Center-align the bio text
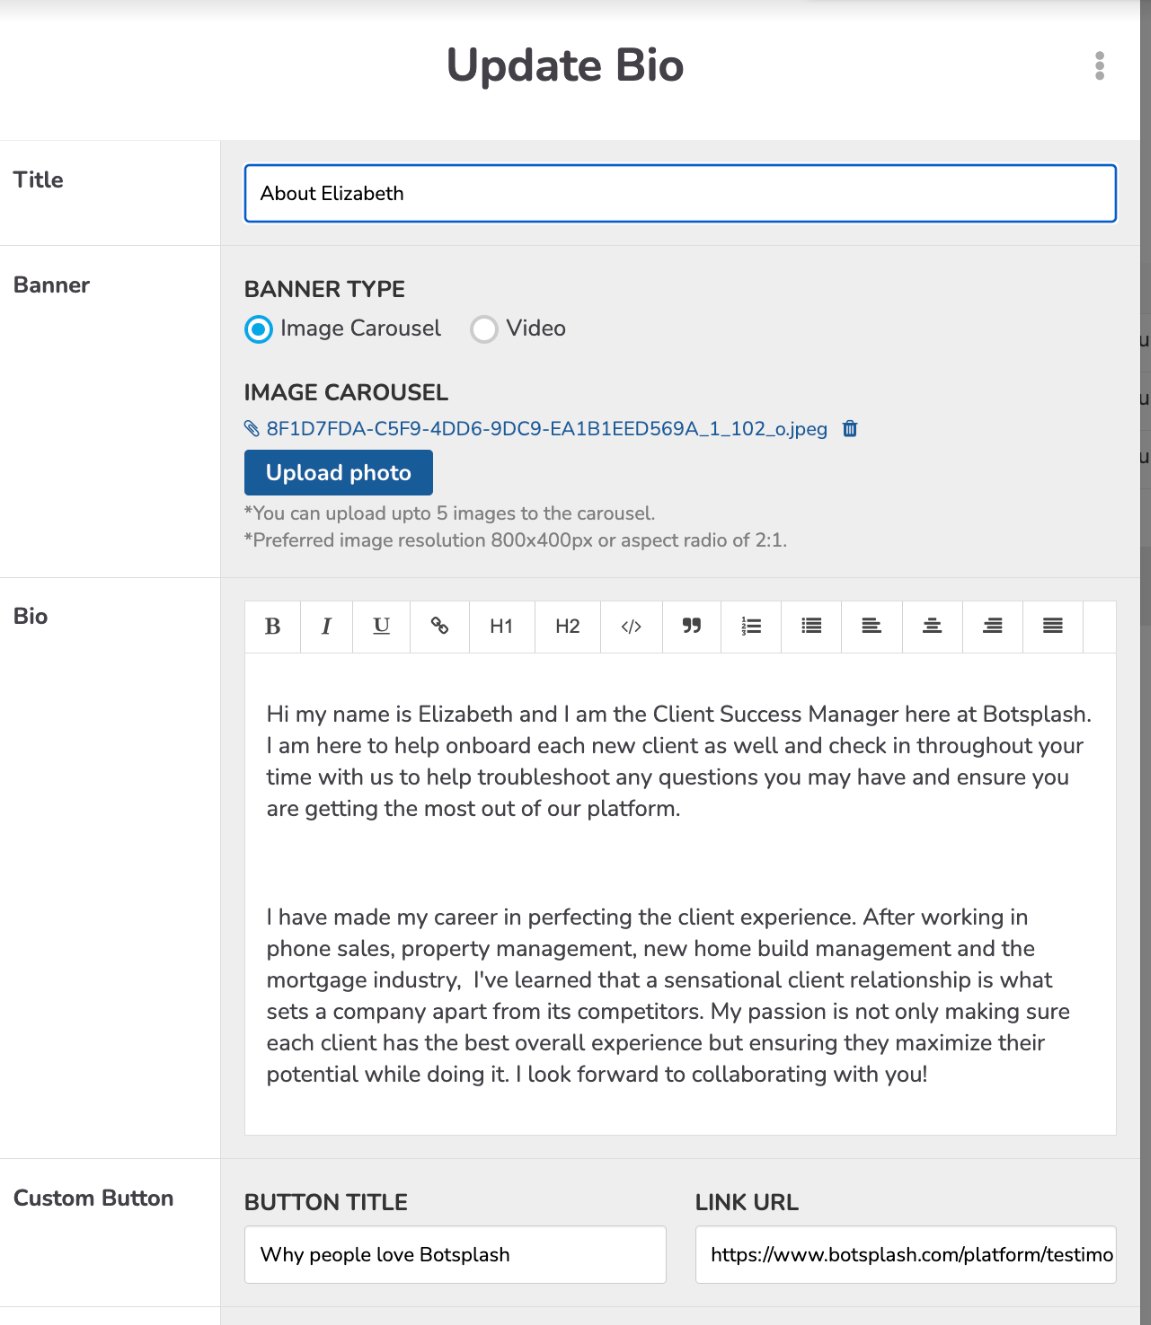This screenshot has height=1325, width=1151. click(x=932, y=626)
